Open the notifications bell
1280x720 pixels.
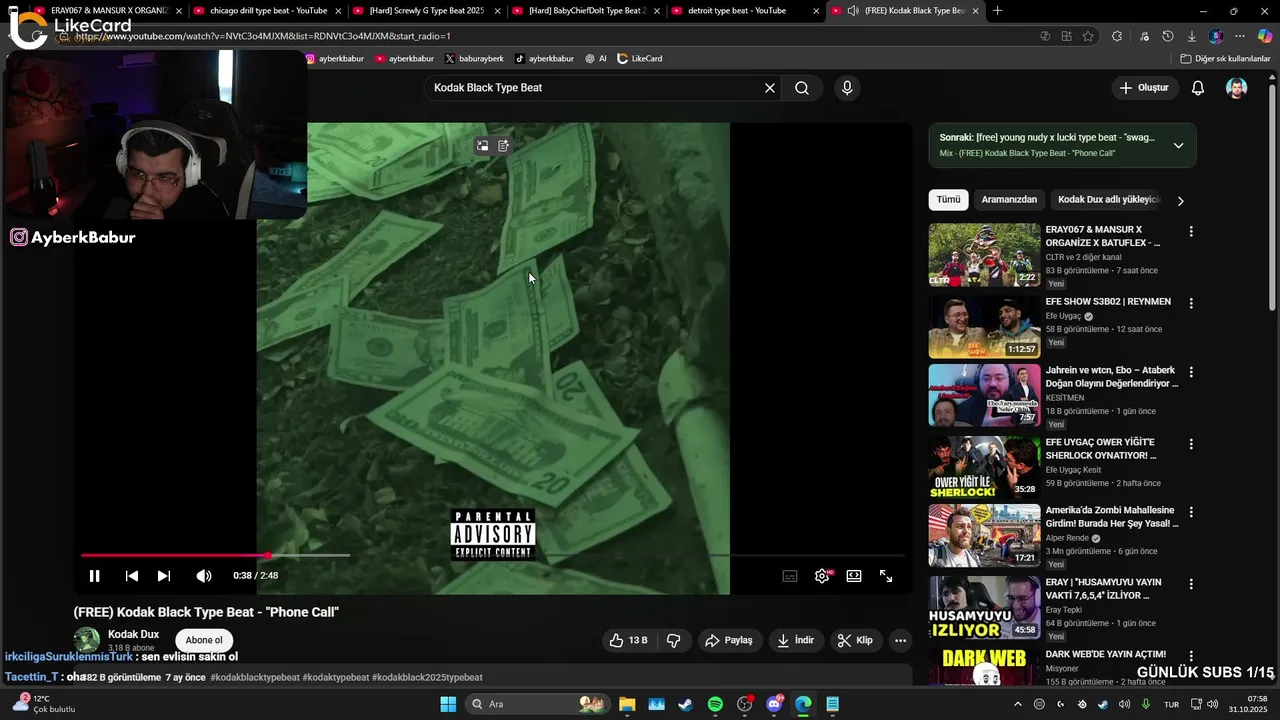tap(1198, 88)
